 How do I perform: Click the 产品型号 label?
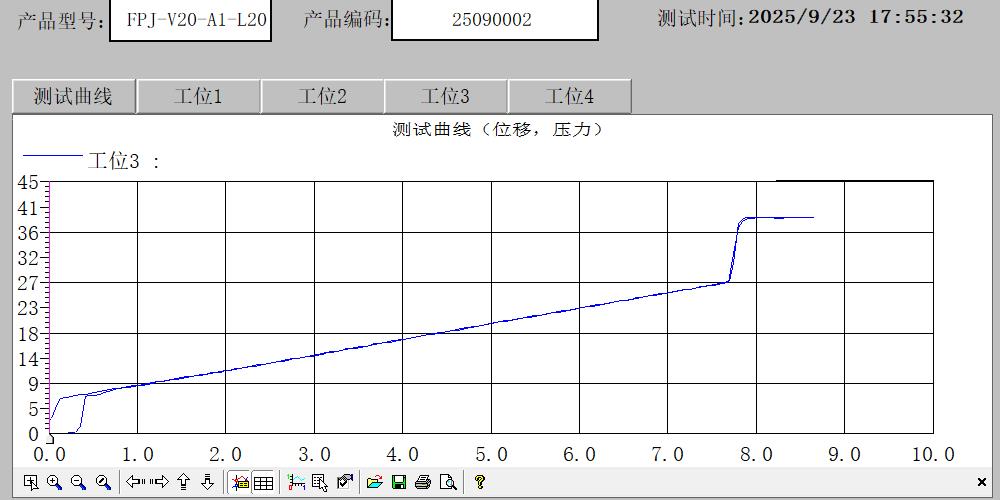[61, 20]
